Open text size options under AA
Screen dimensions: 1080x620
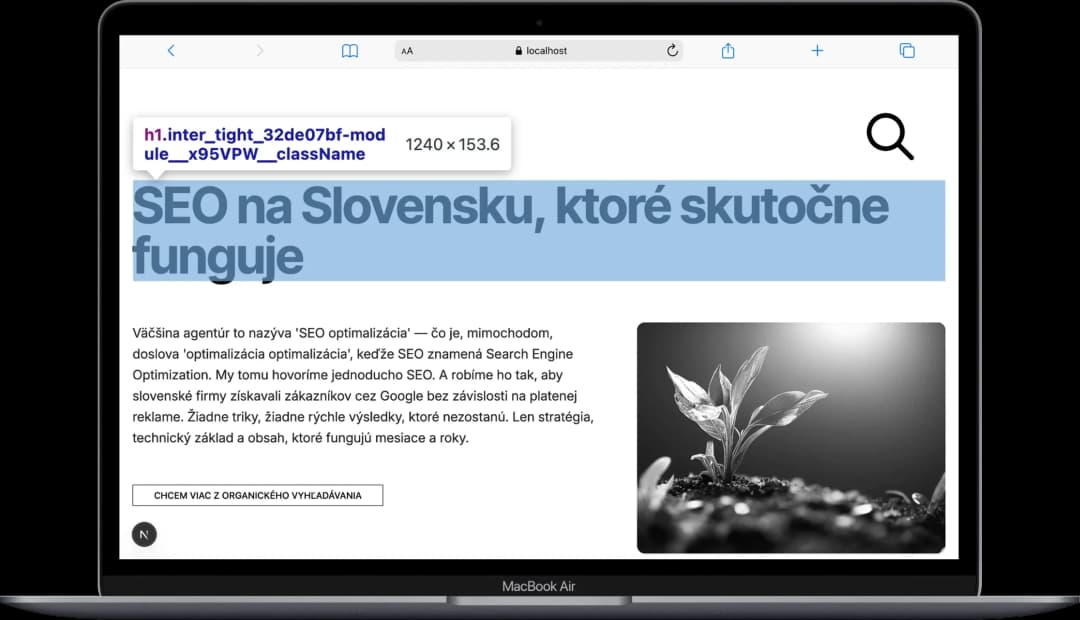(407, 50)
